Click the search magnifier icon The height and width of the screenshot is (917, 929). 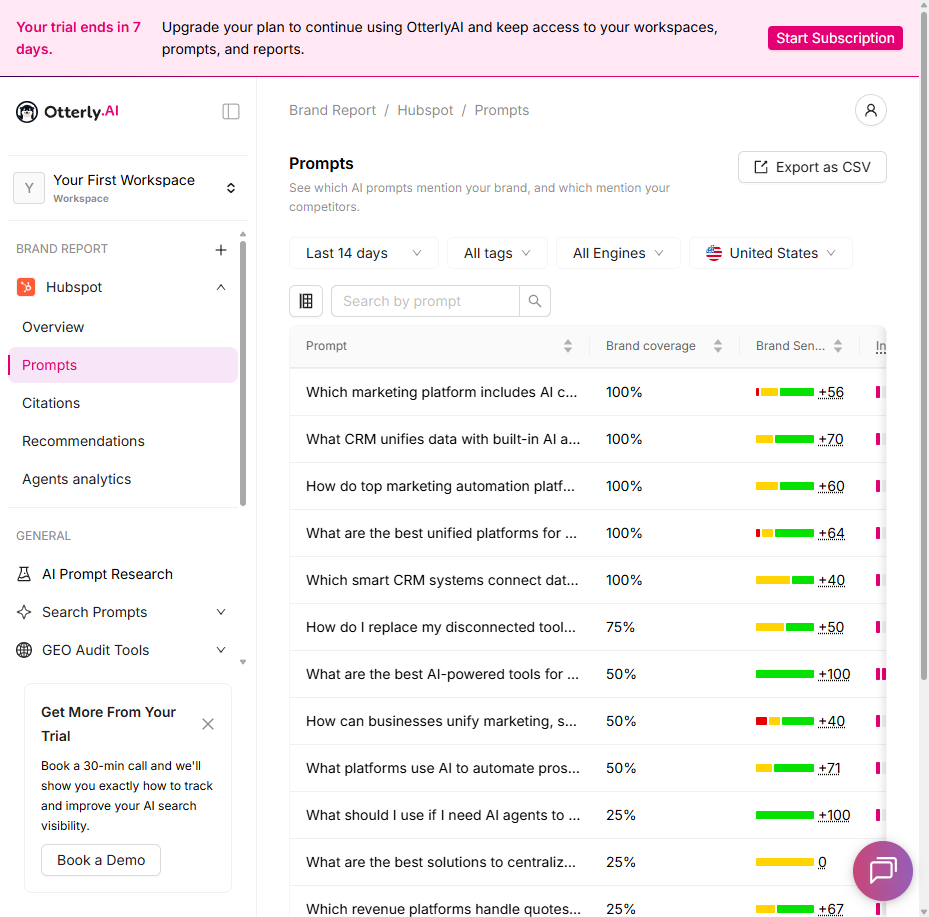[534, 301]
